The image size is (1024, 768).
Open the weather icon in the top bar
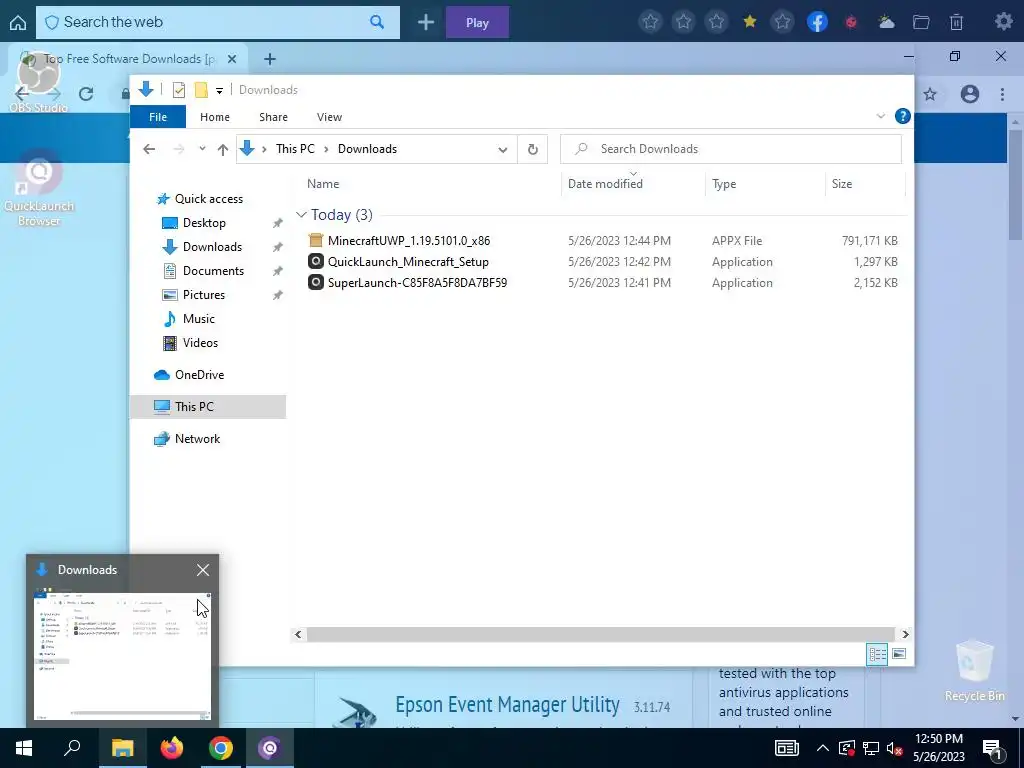tap(887, 23)
